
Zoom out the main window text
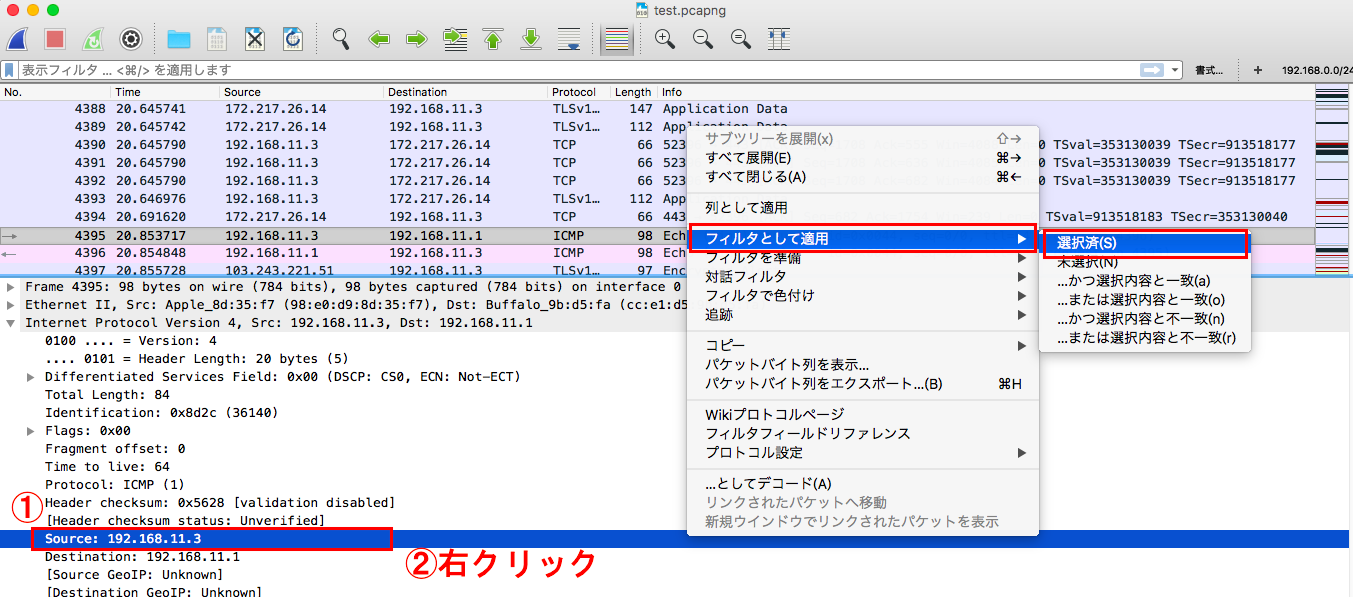[703, 40]
